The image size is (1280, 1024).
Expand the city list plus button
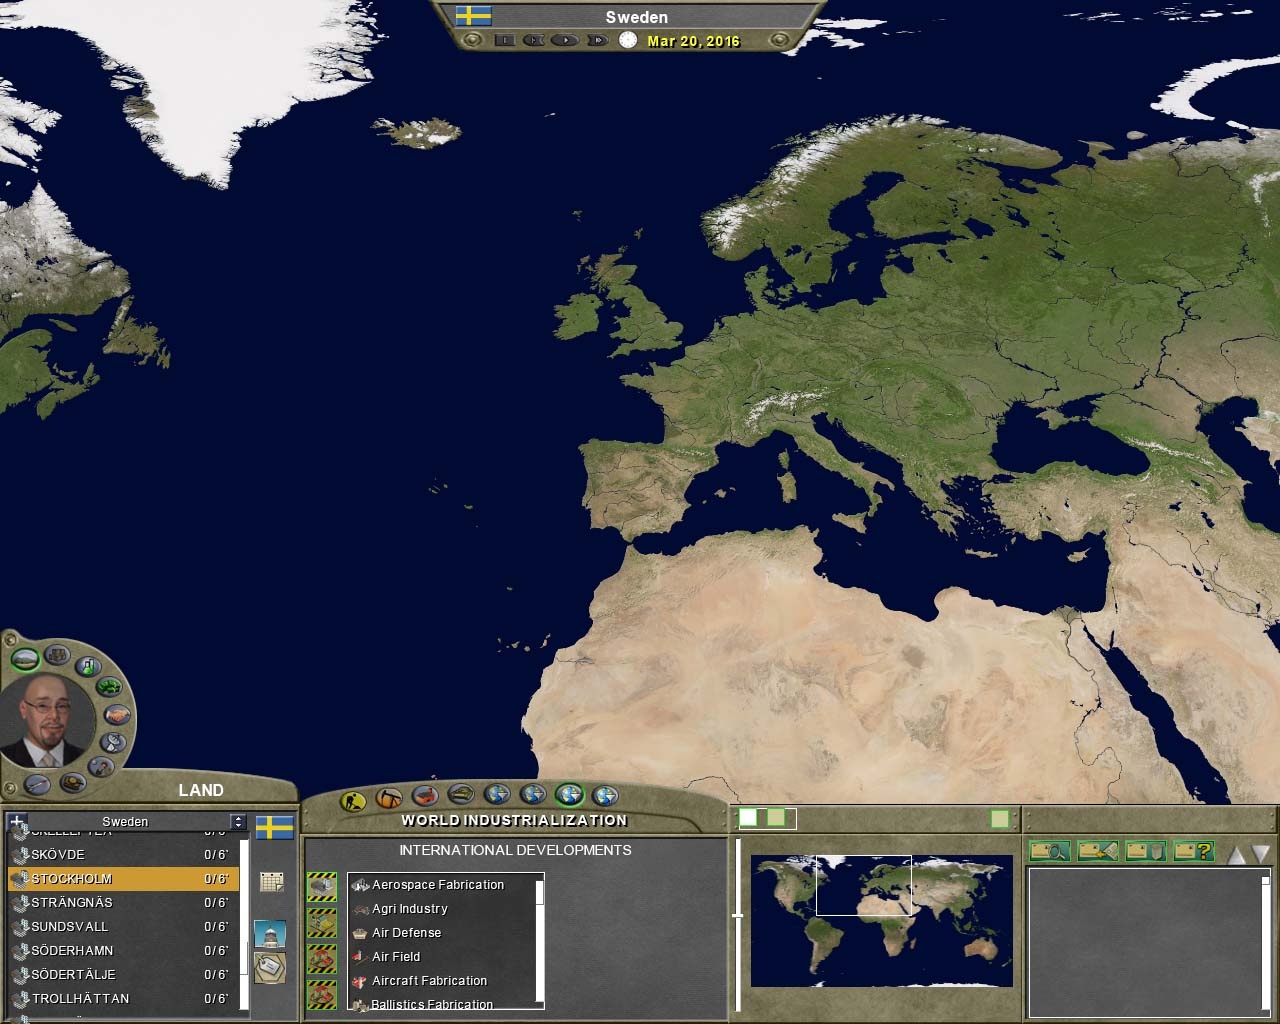click(x=17, y=822)
